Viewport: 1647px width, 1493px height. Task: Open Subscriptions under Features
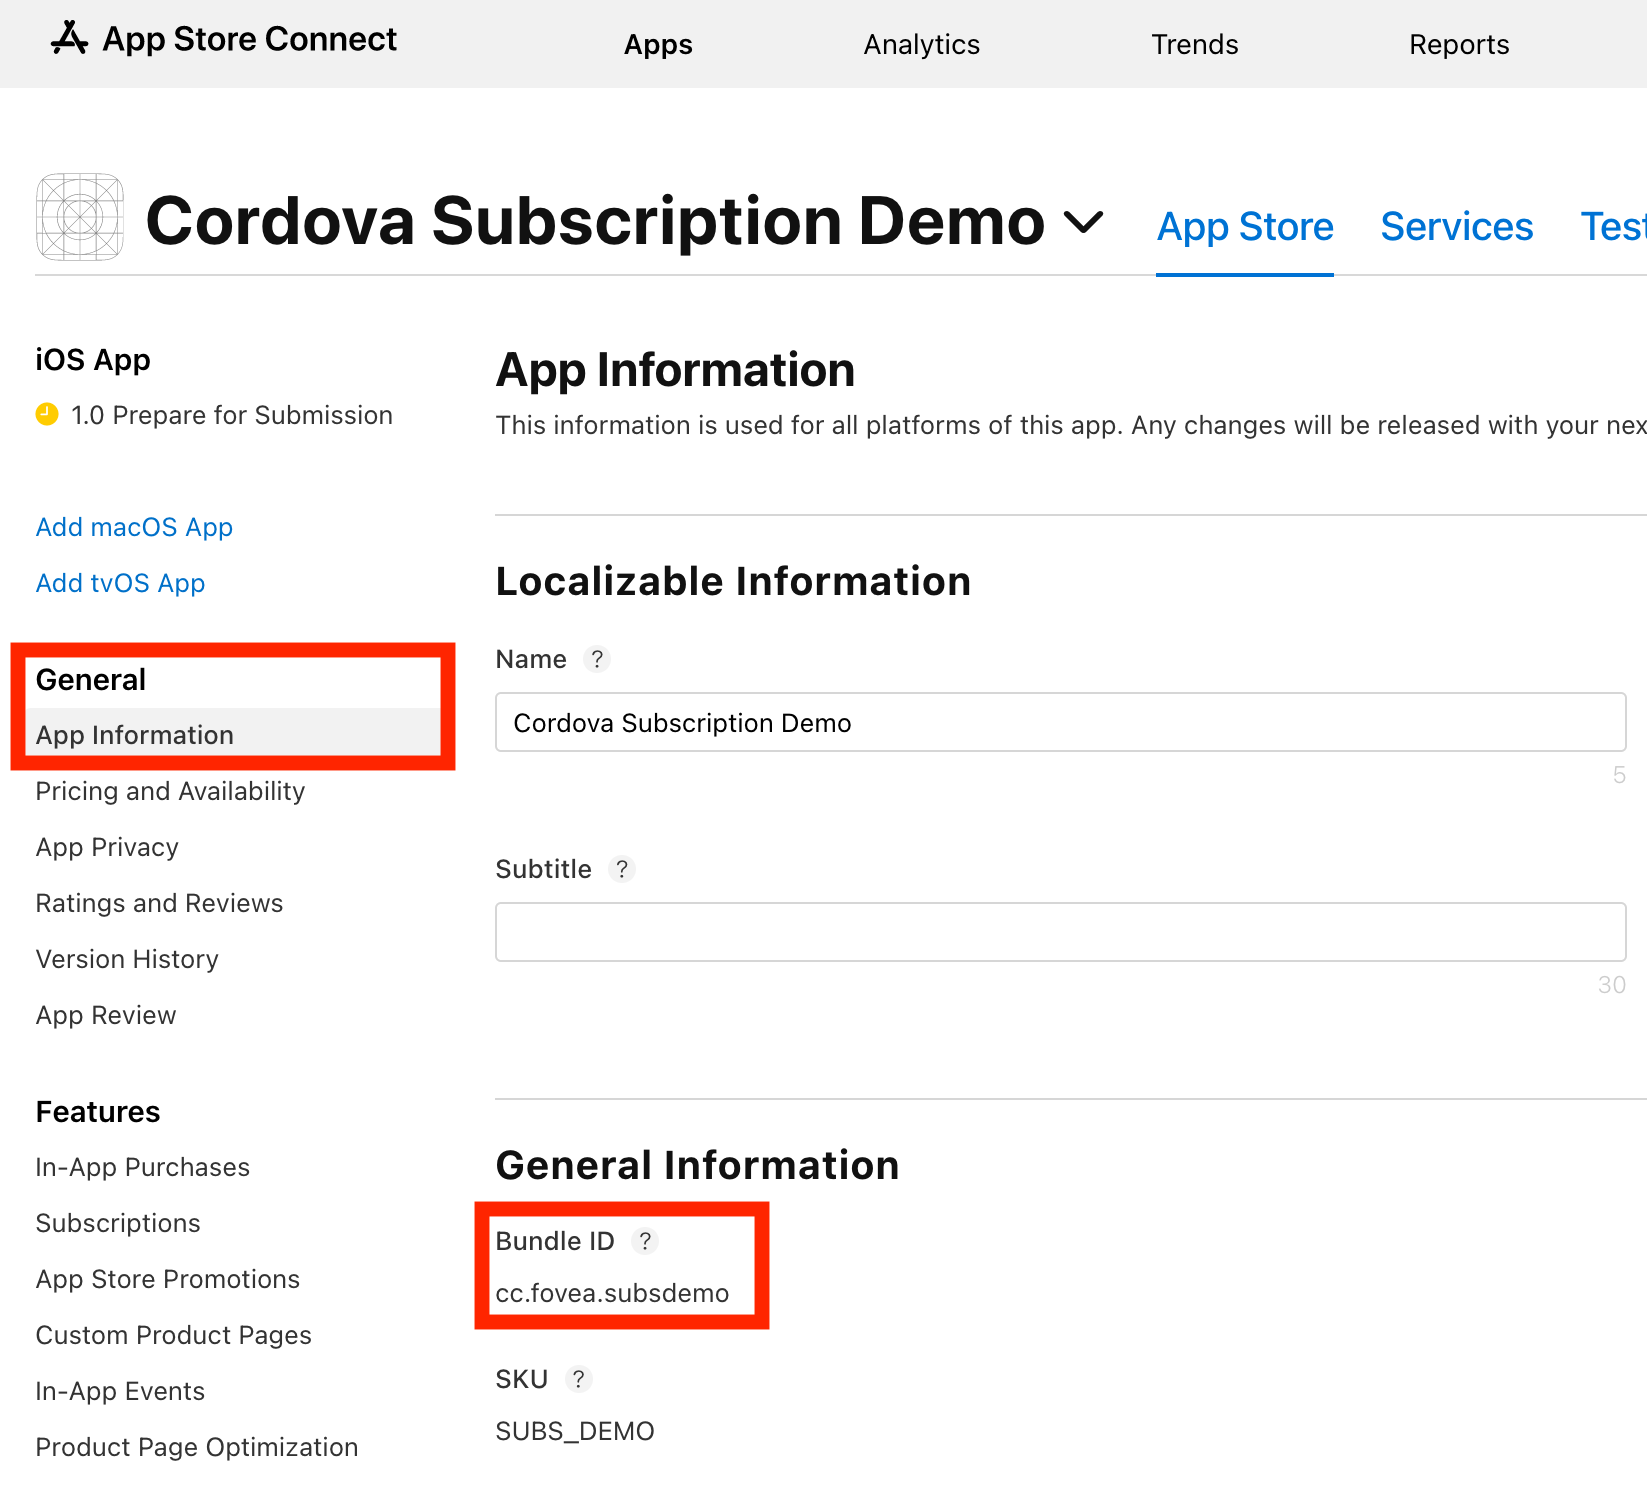coord(118,1223)
